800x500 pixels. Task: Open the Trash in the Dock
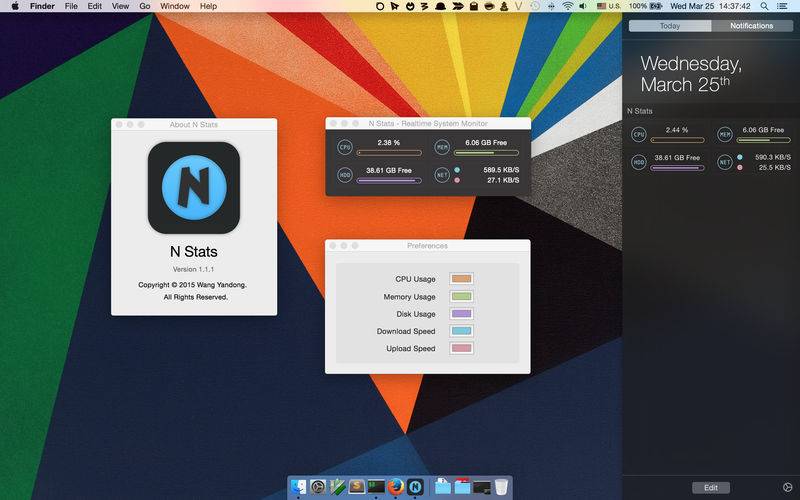click(501, 487)
